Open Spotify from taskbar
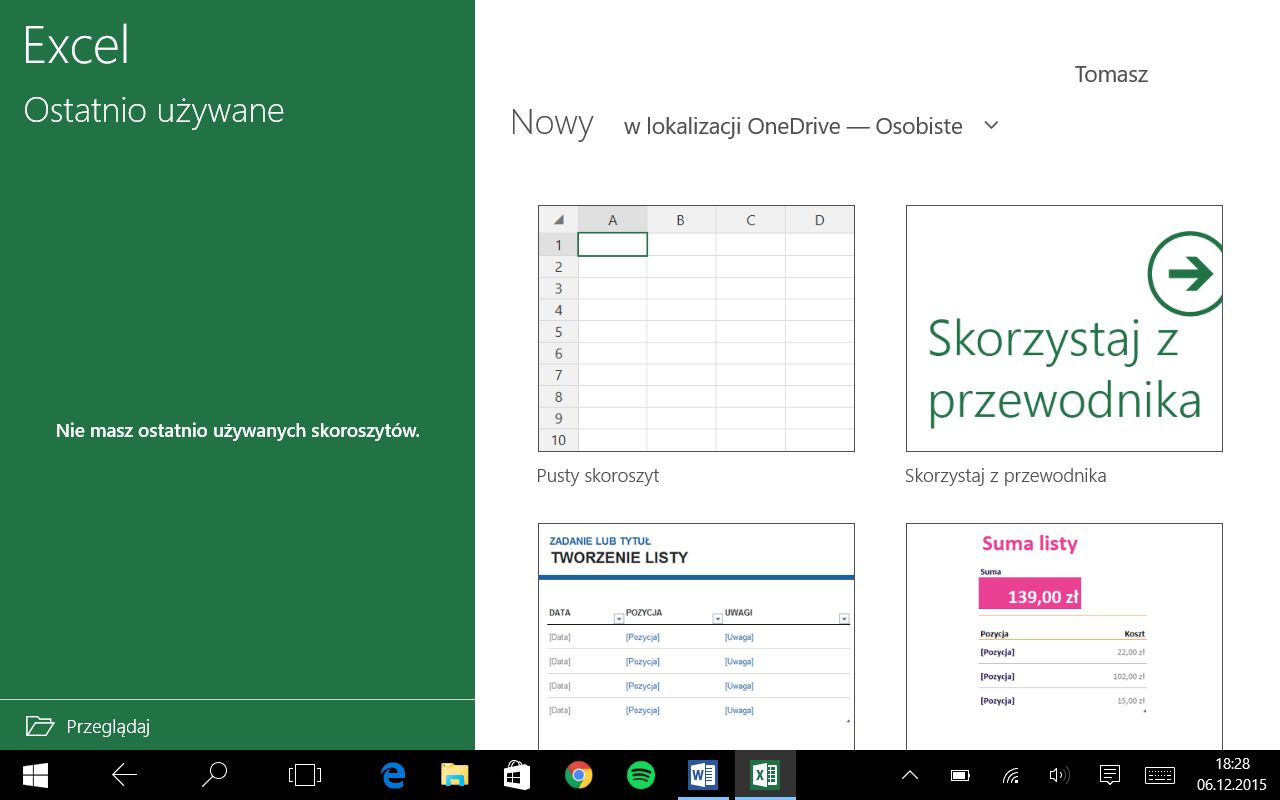This screenshot has height=800, width=1280. pyautogui.click(x=641, y=775)
